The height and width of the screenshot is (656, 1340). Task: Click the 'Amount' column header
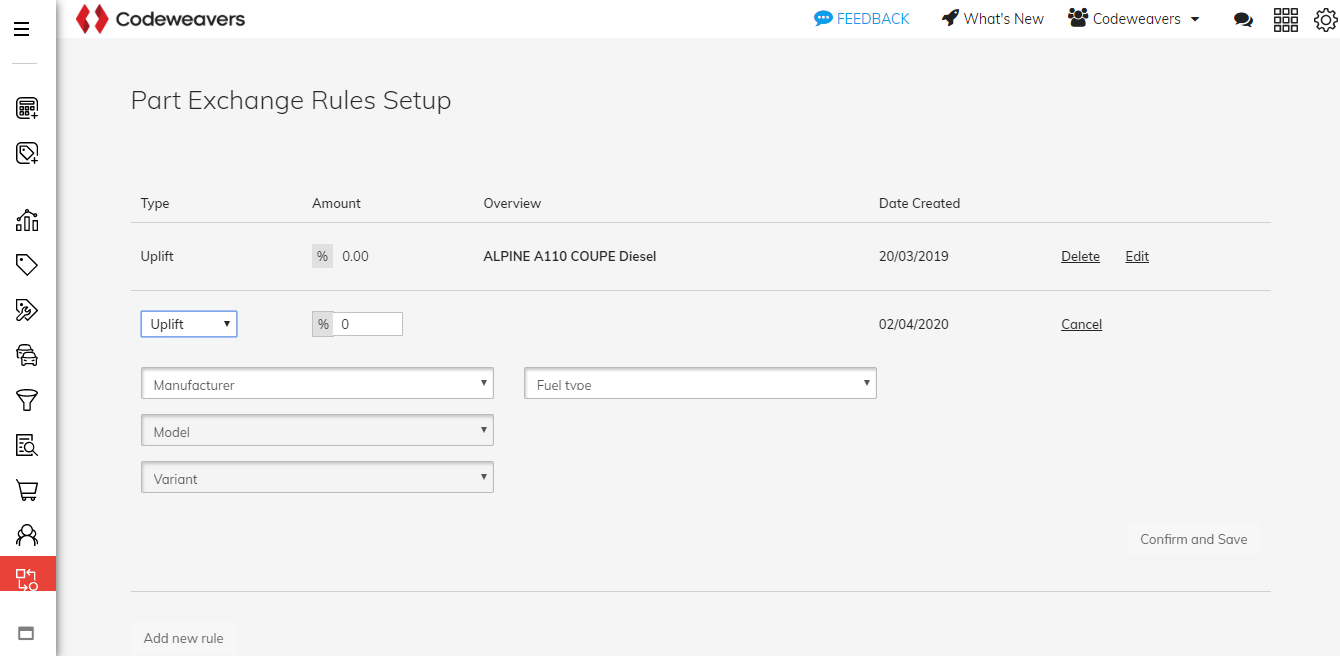(336, 203)
